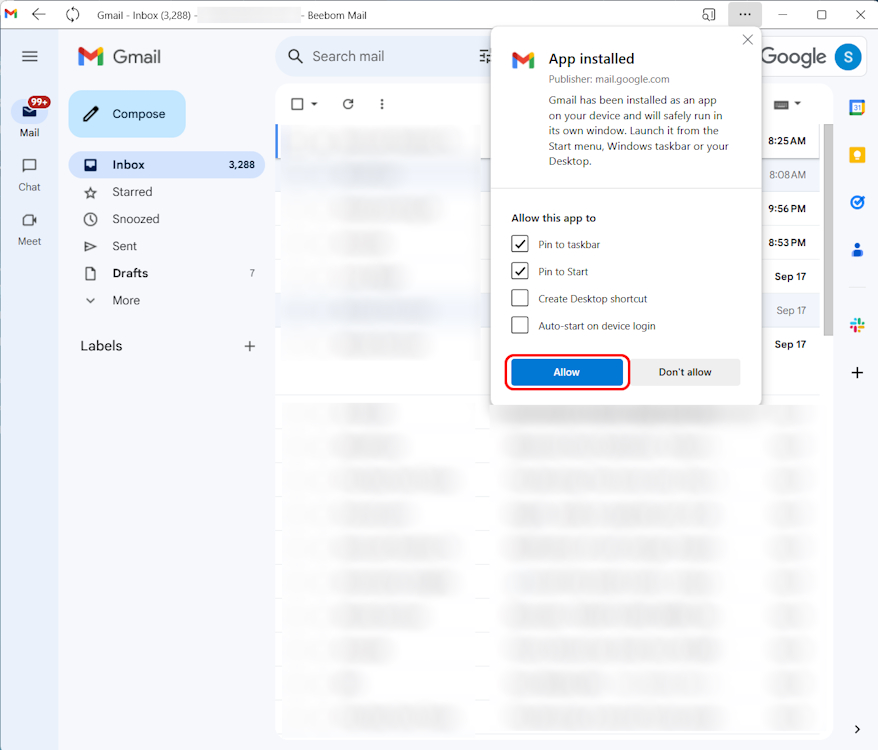Enable Create Desktop shortcut
Viewport: 878px width, 750px height.
(x=520, y=298)
